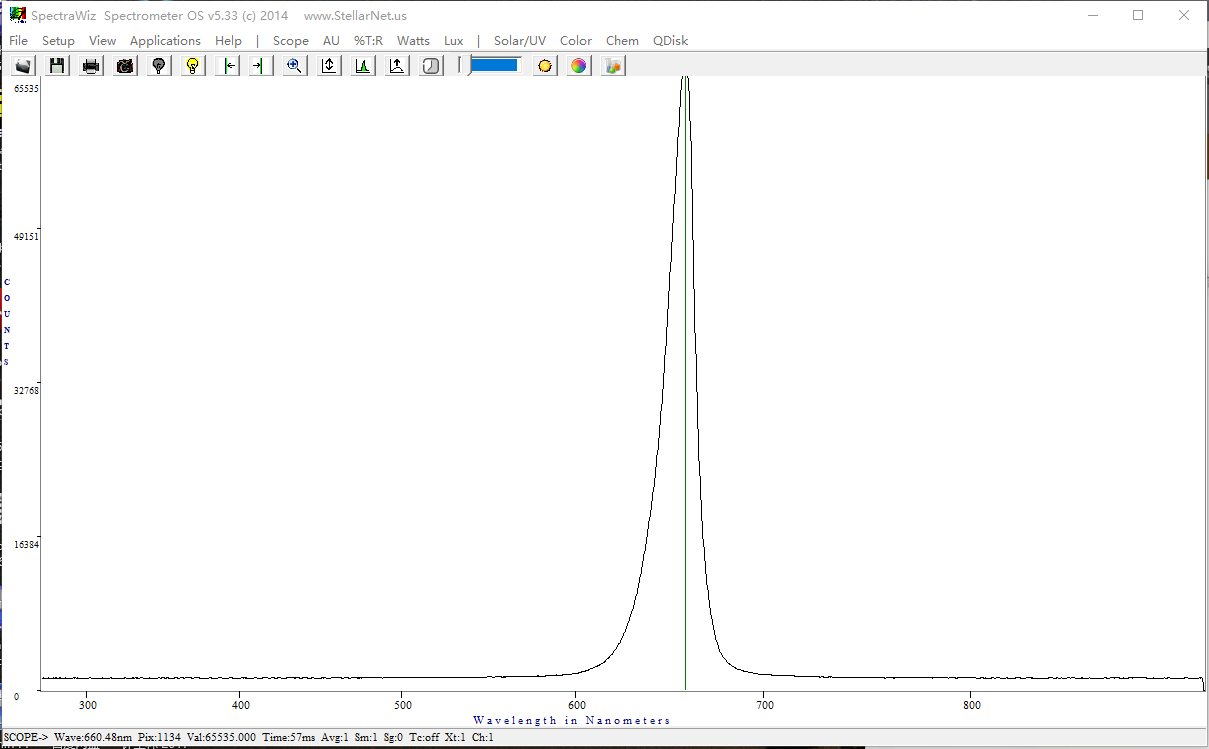The image size is (1209, 749).
Task: Click the open file folder icon
Action: [23, 66]
